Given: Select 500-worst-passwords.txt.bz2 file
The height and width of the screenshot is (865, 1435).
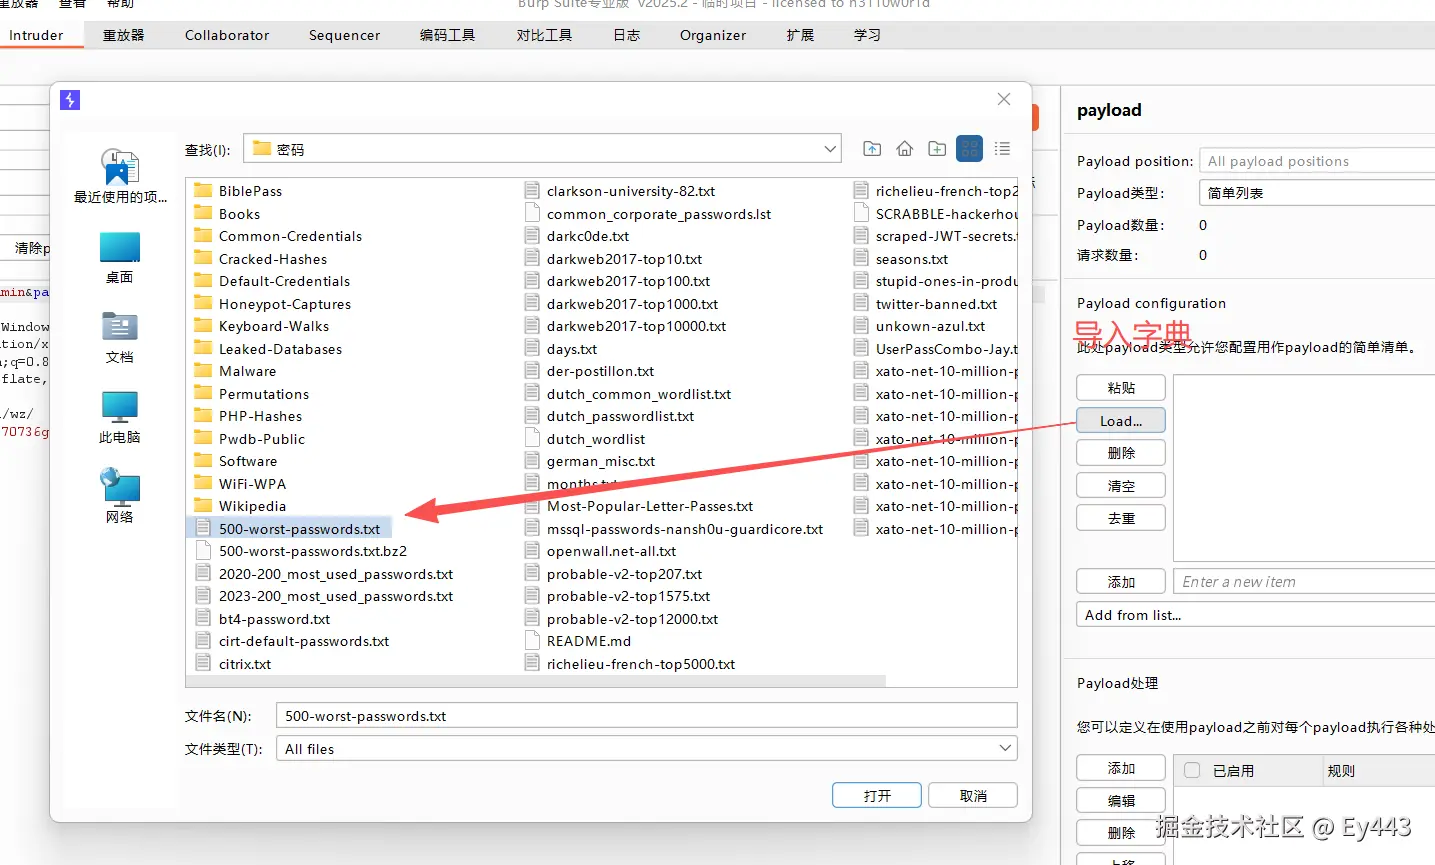Looking at the screenshot, I should click(301, 551).
